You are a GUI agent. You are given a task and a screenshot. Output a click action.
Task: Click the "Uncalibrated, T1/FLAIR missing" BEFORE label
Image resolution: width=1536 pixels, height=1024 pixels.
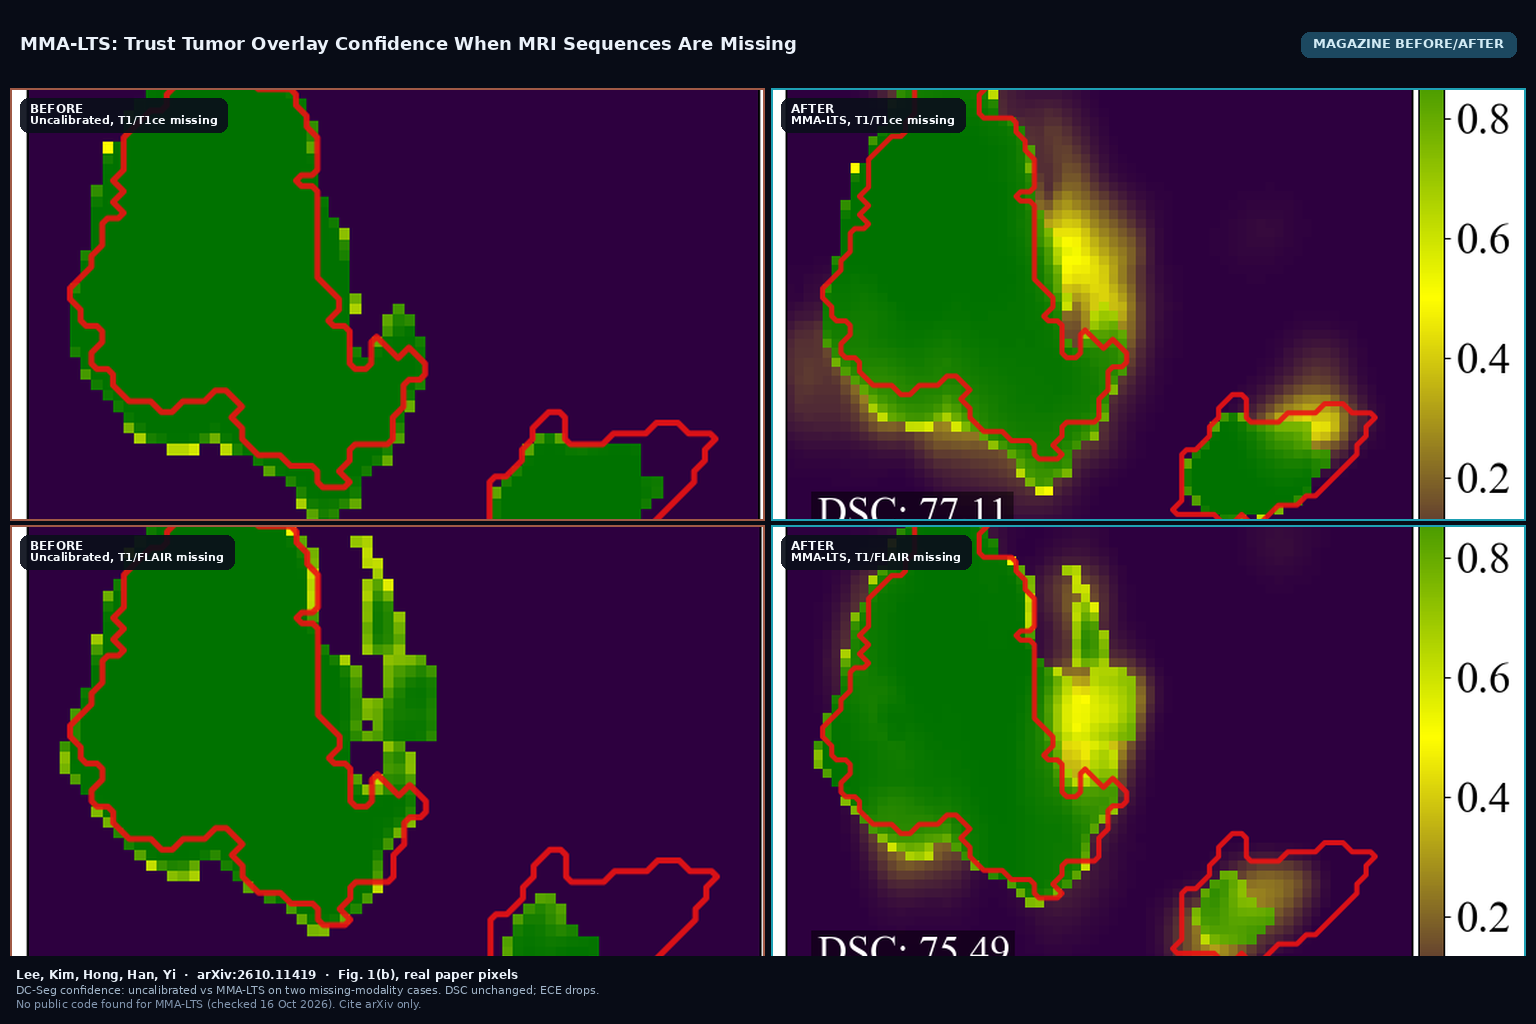click(127, 552)
